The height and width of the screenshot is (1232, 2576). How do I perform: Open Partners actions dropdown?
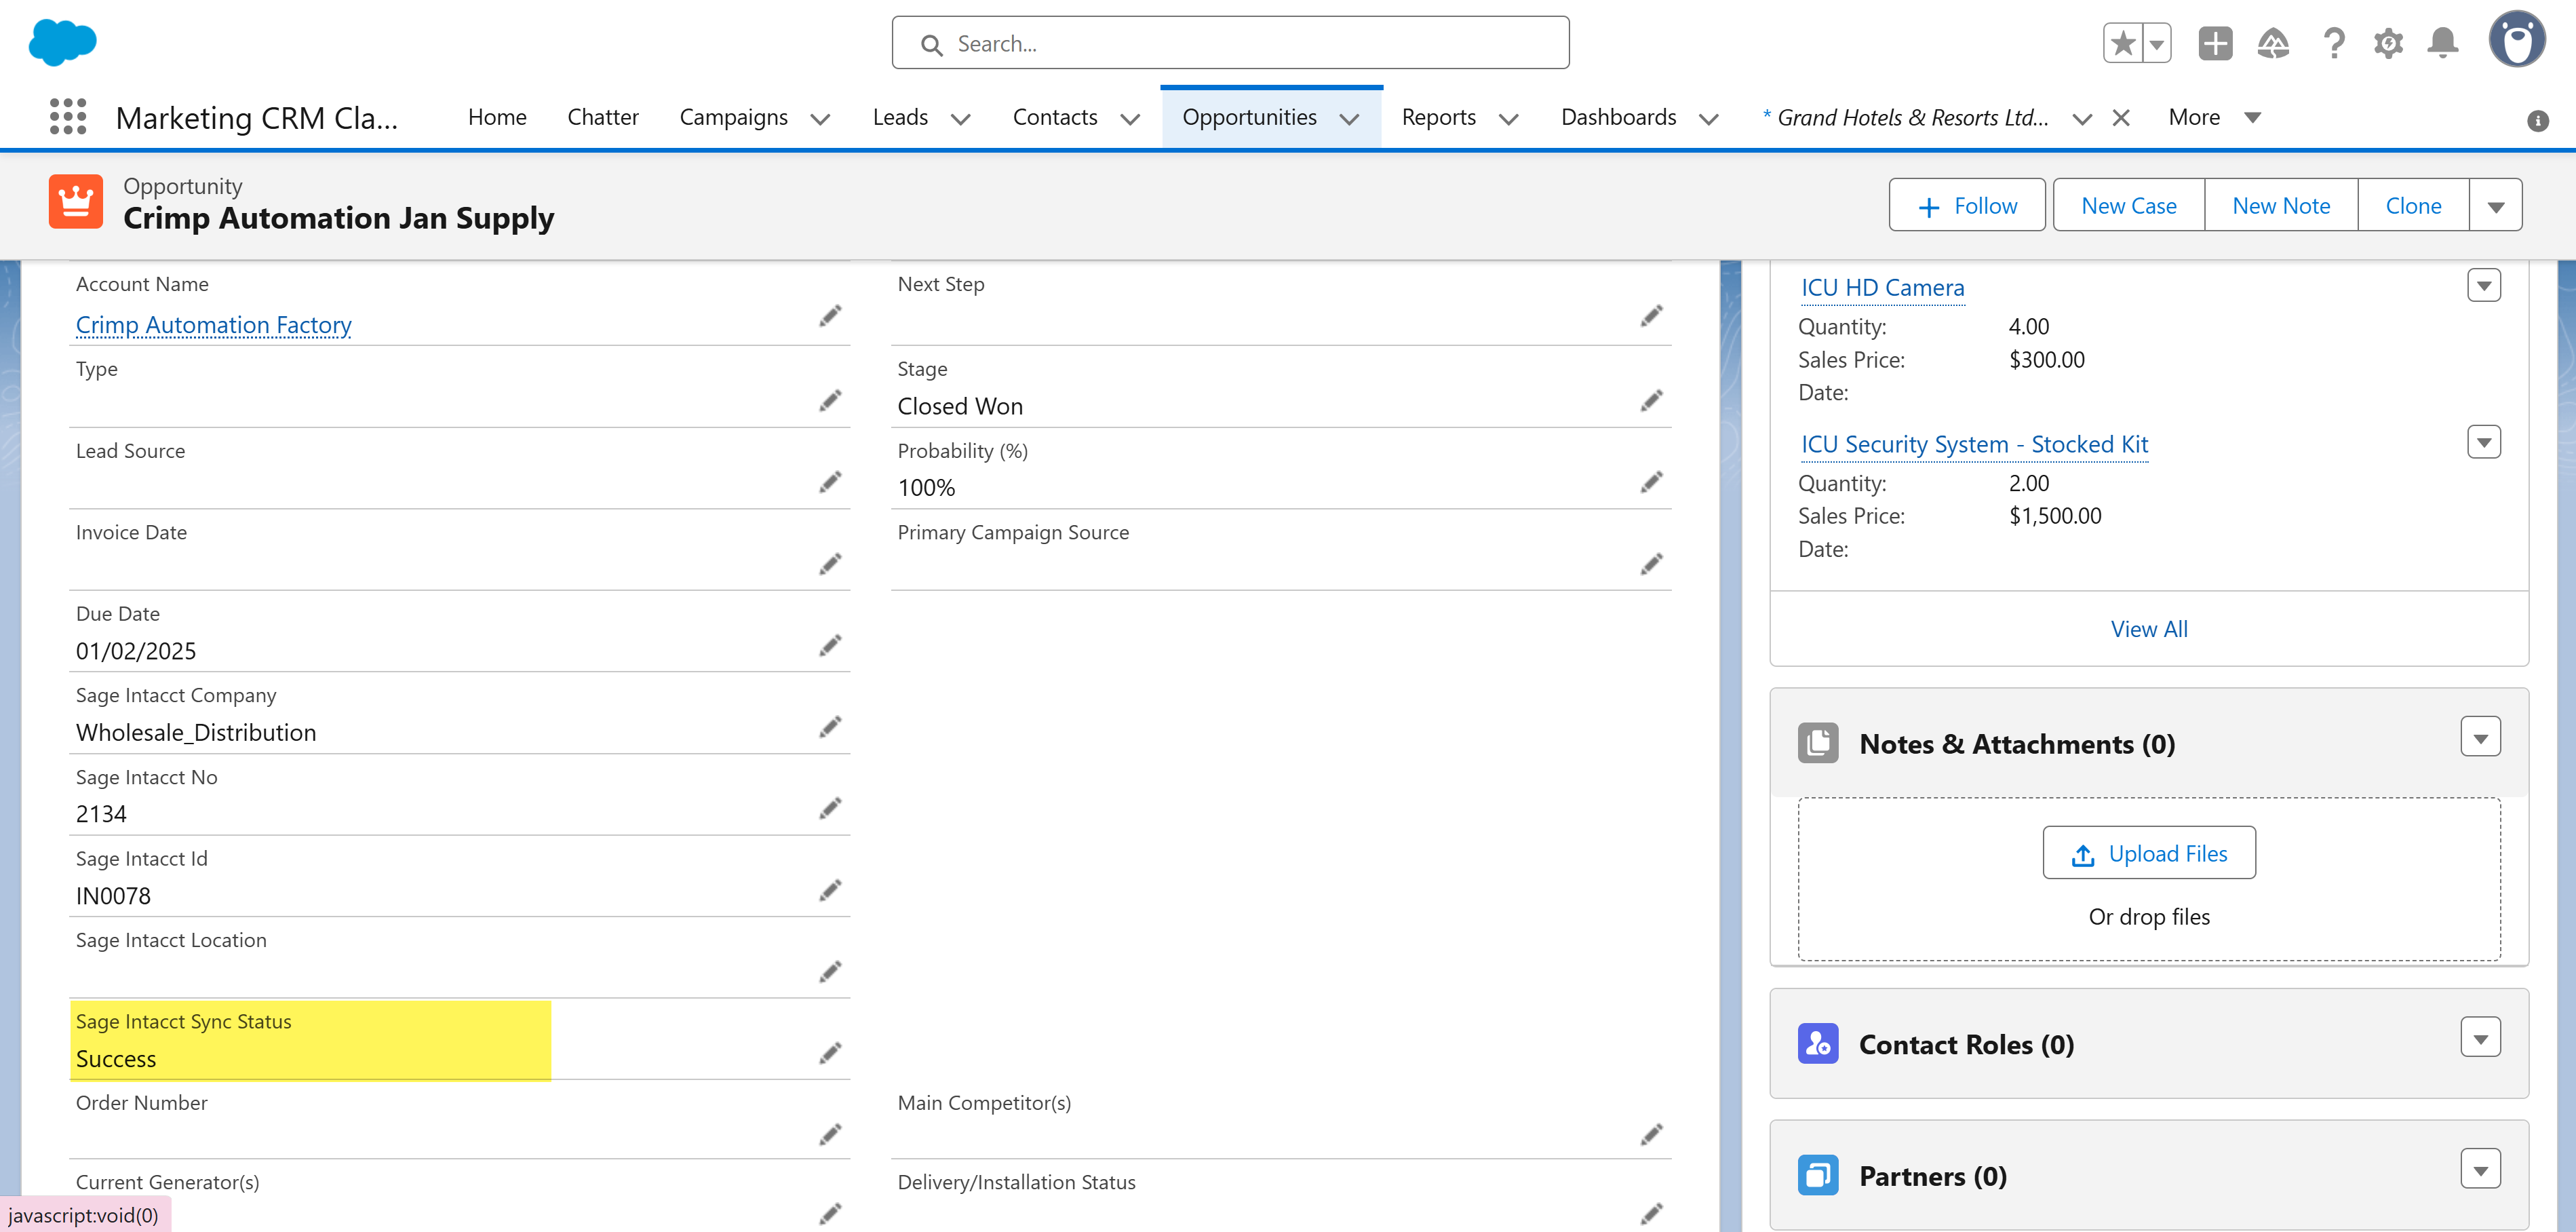(x=2481, y=1169)
